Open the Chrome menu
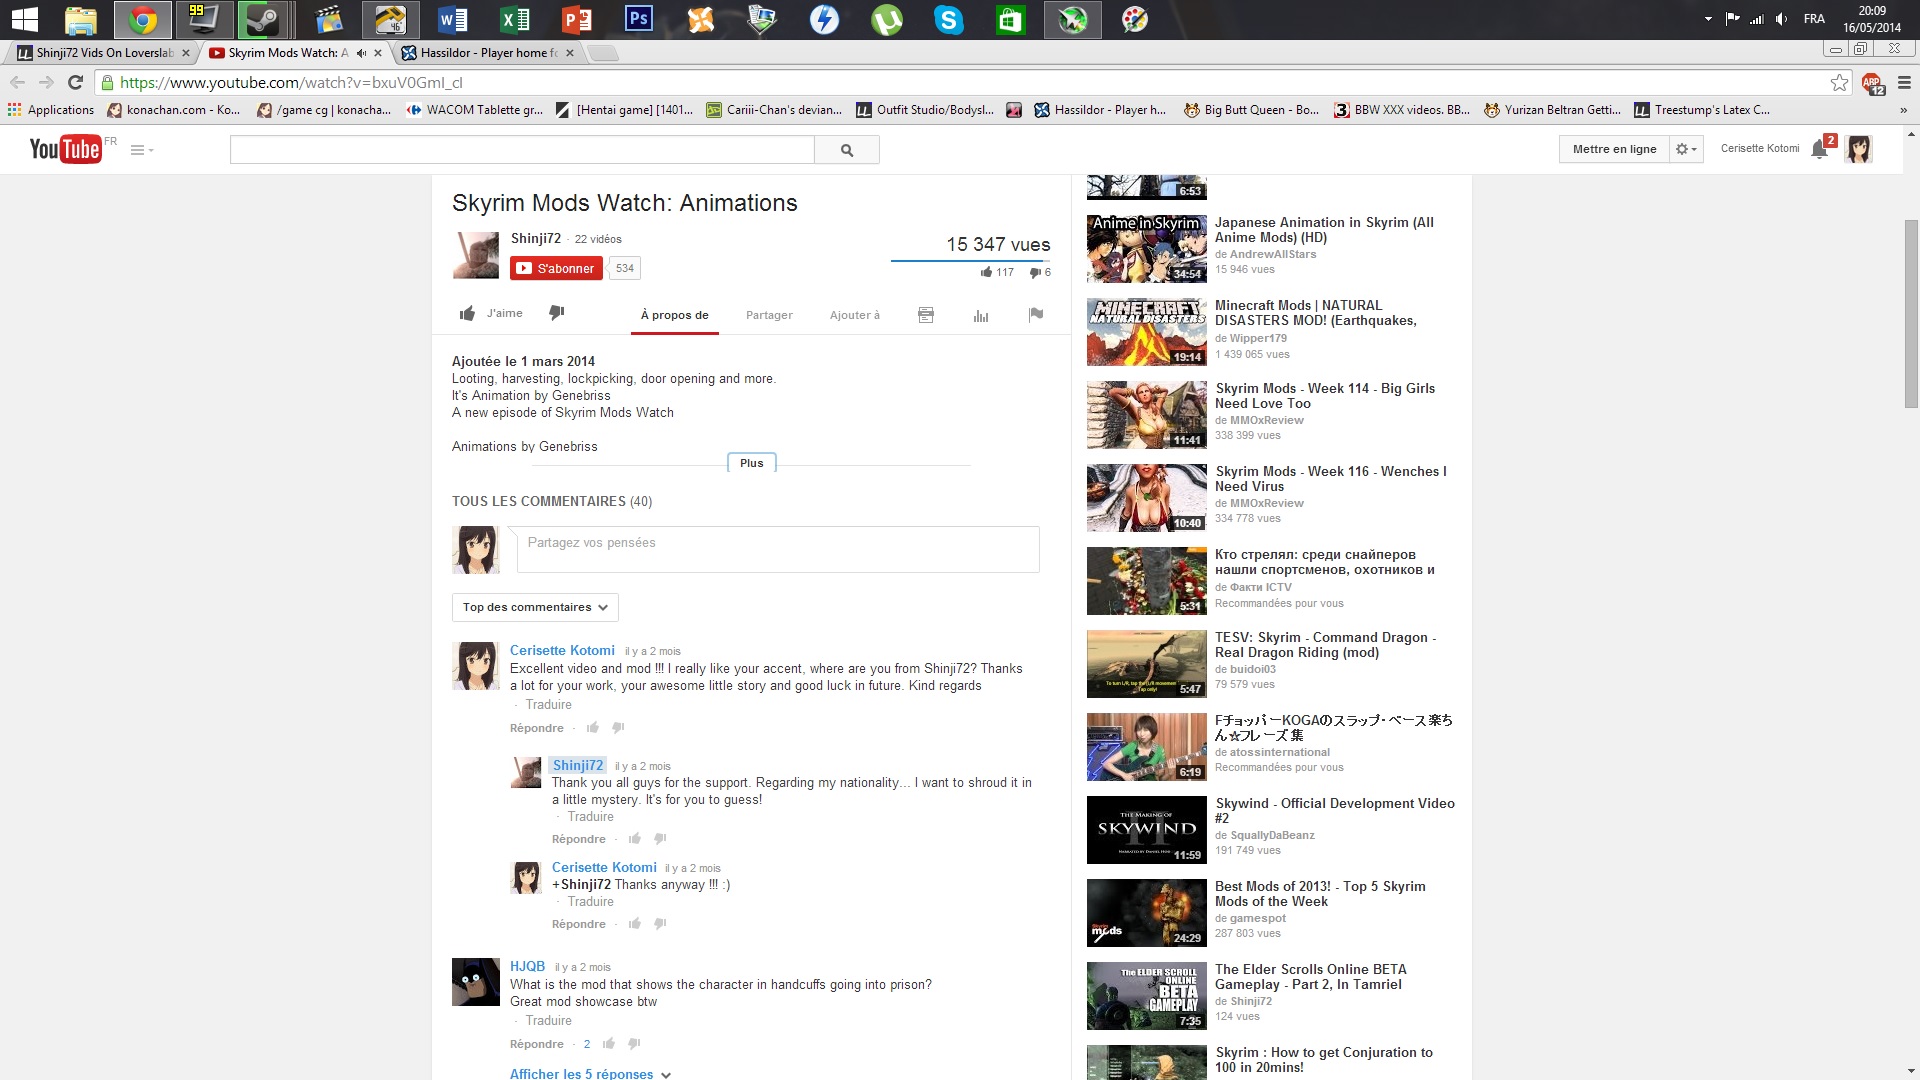Viewport: 1920px width, 1080px height. click(1904, 83)
